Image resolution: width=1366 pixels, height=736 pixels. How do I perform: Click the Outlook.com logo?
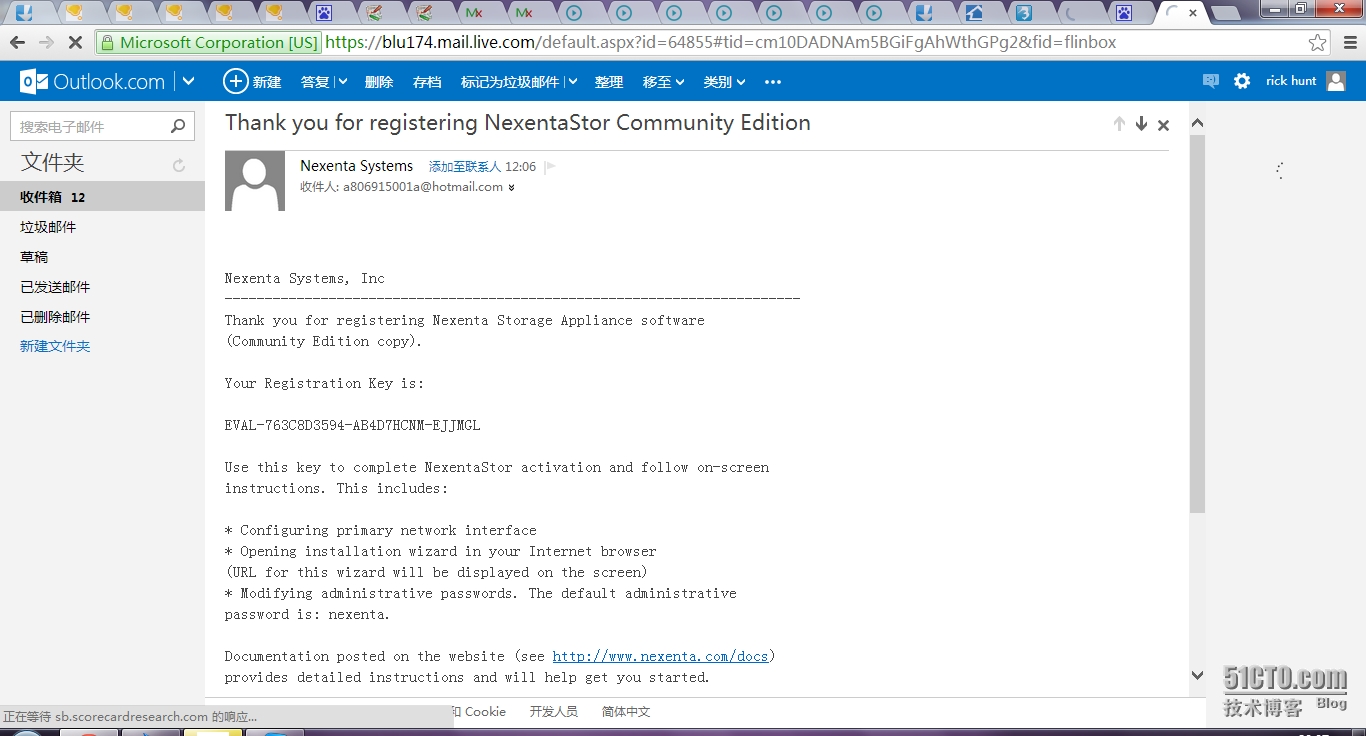click(x=92, y=82)
